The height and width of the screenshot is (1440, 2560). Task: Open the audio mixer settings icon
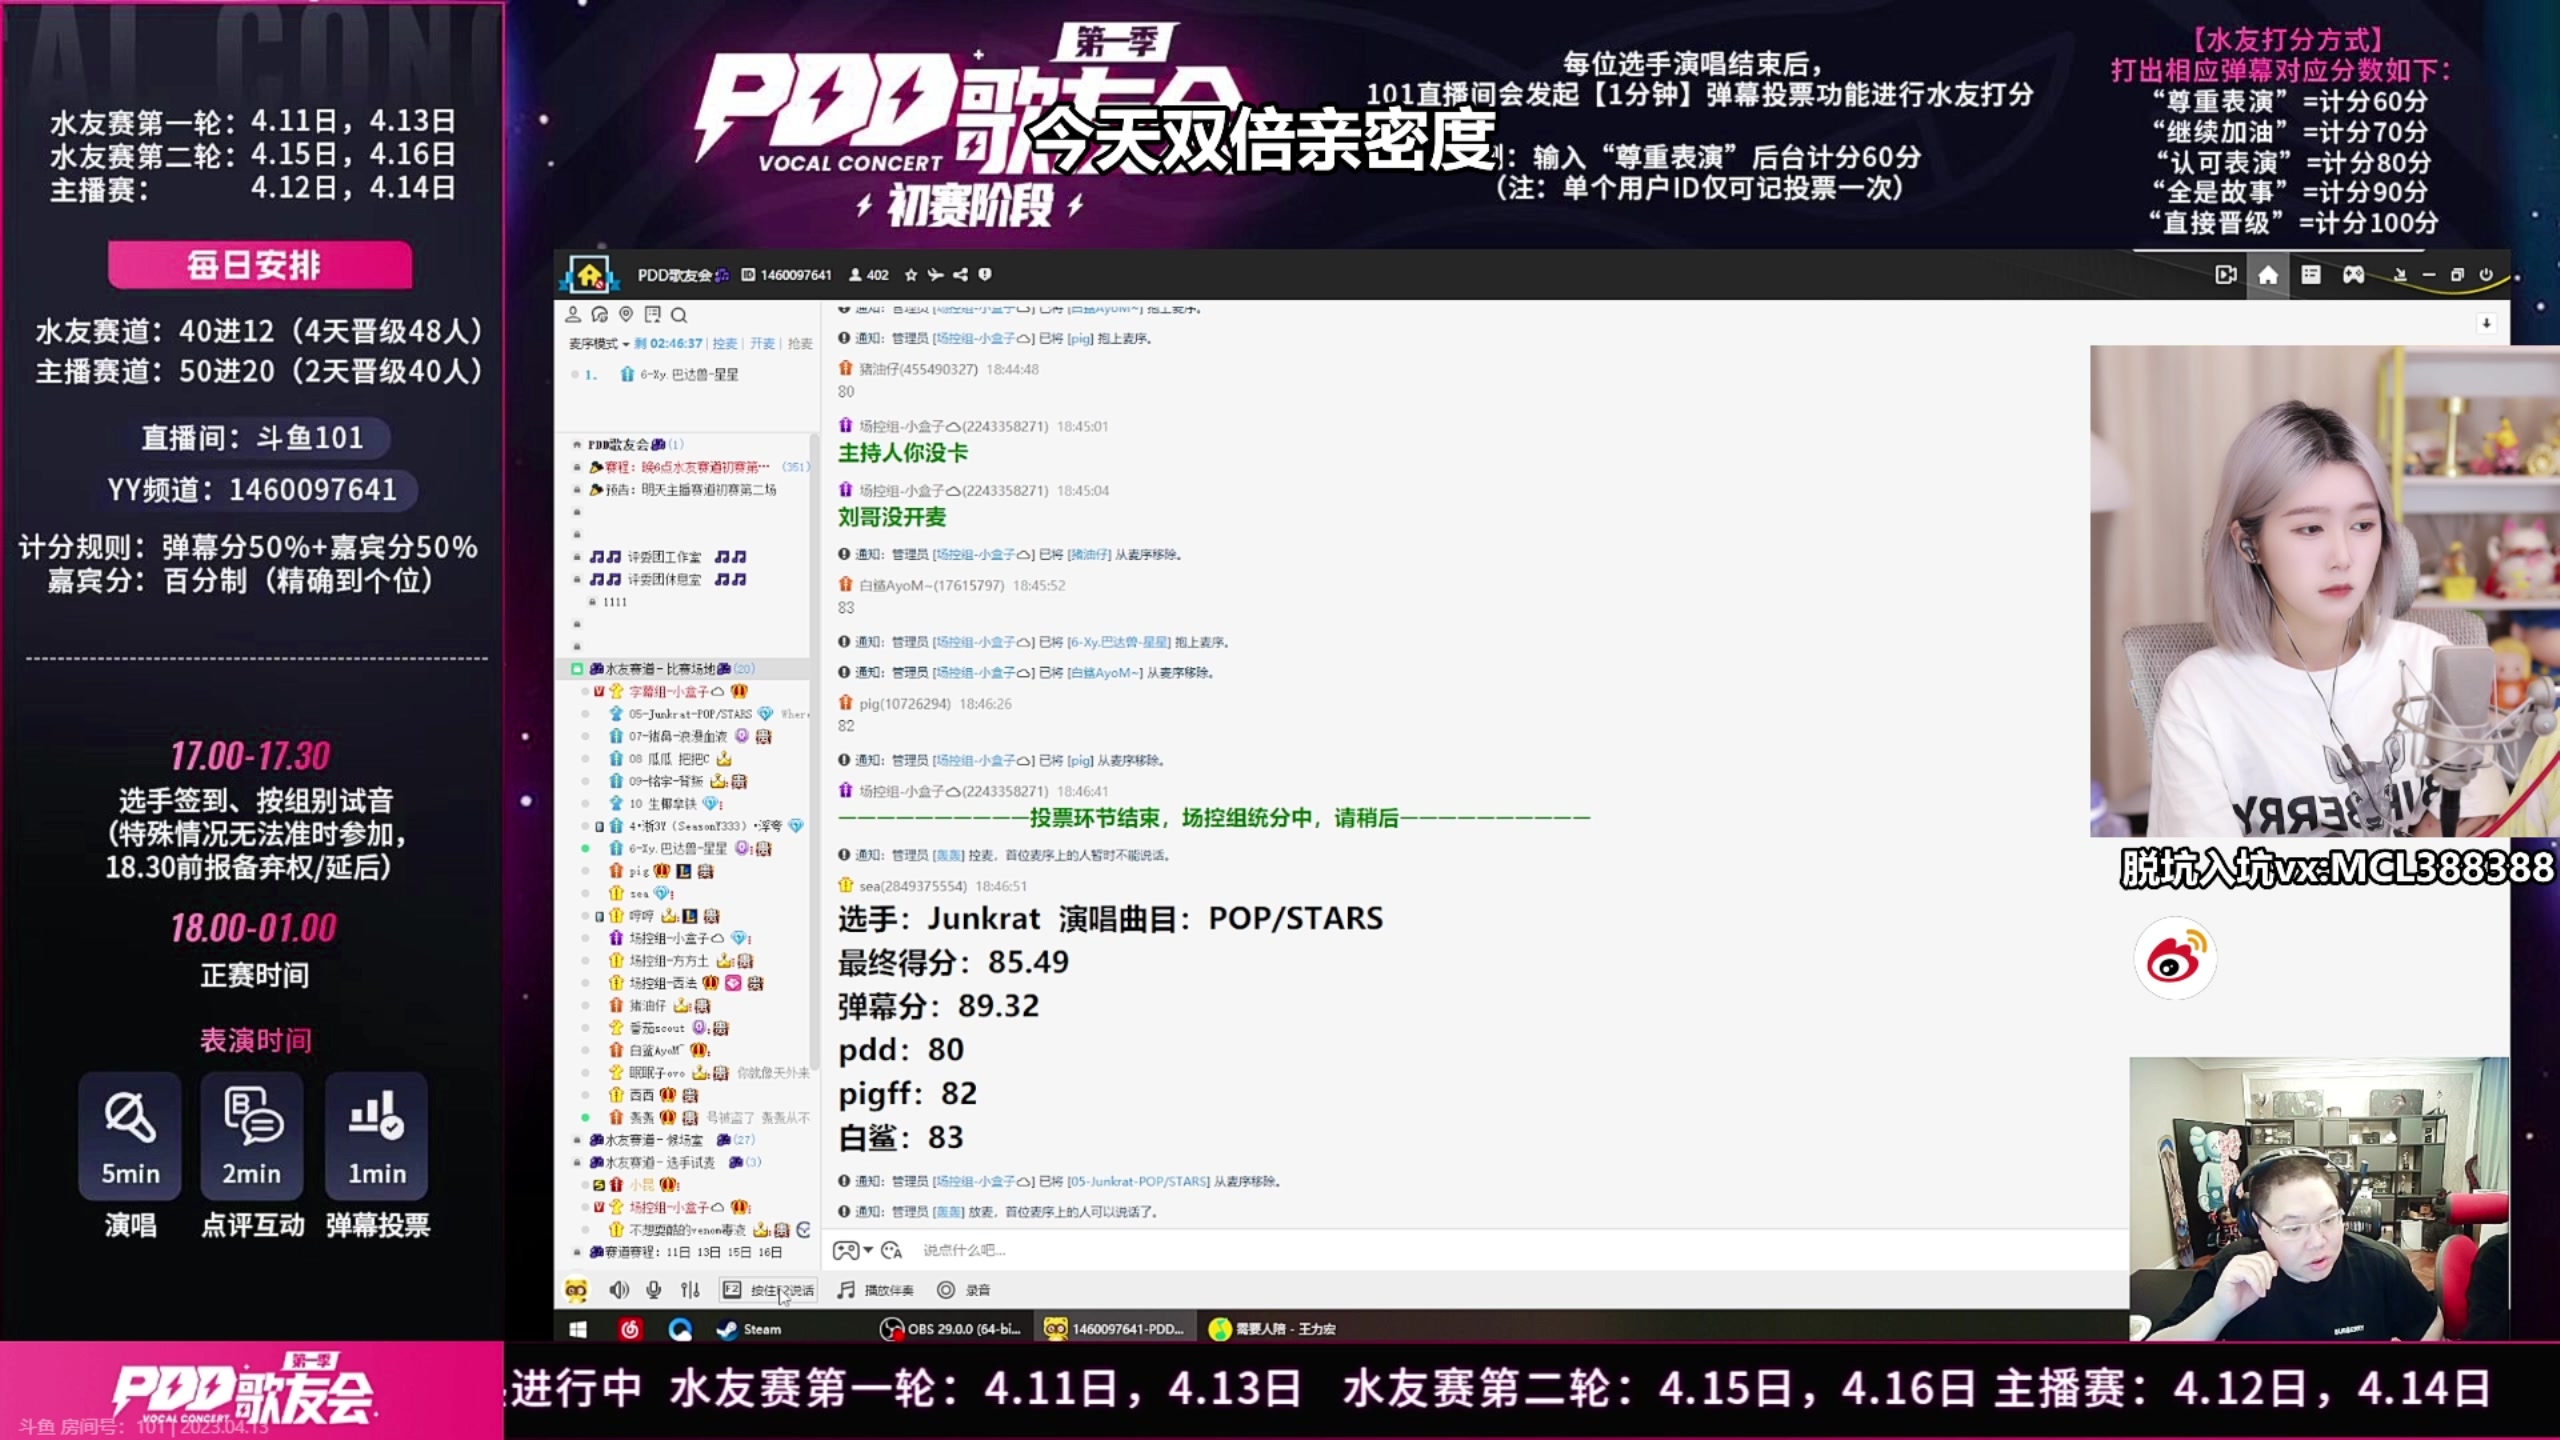pos(690,1290)
